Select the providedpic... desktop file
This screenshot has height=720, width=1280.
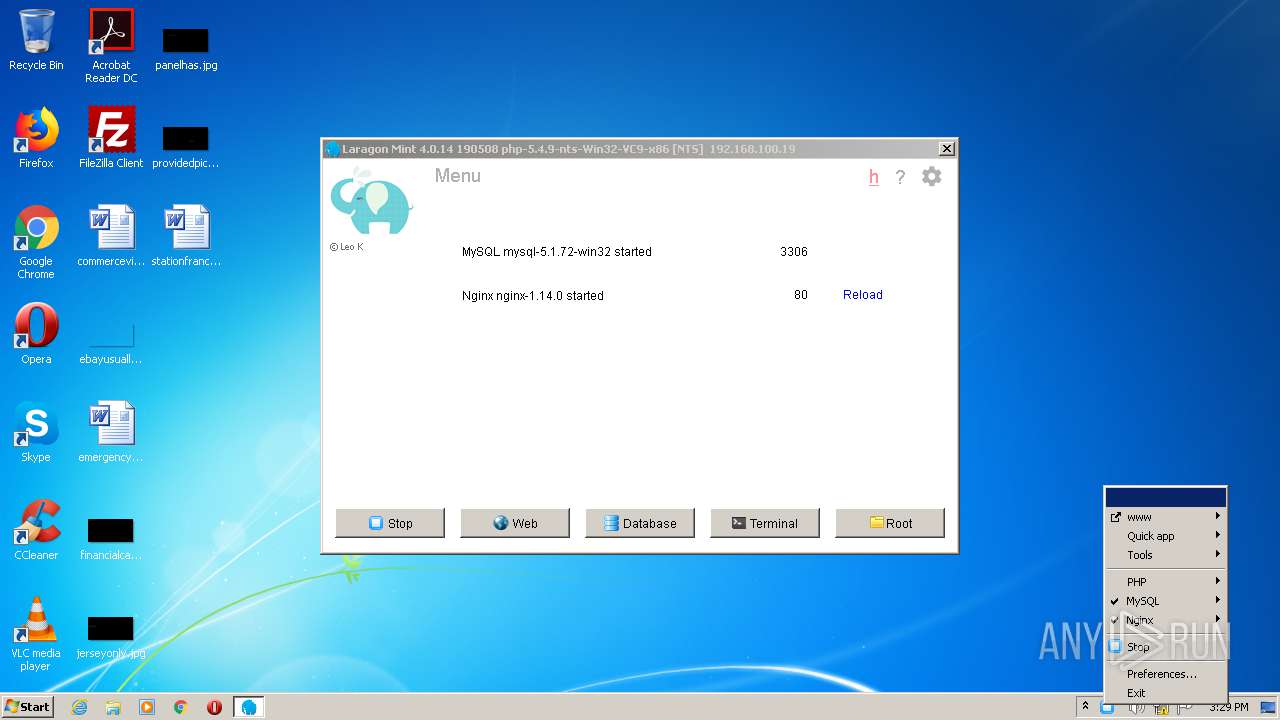186,145
